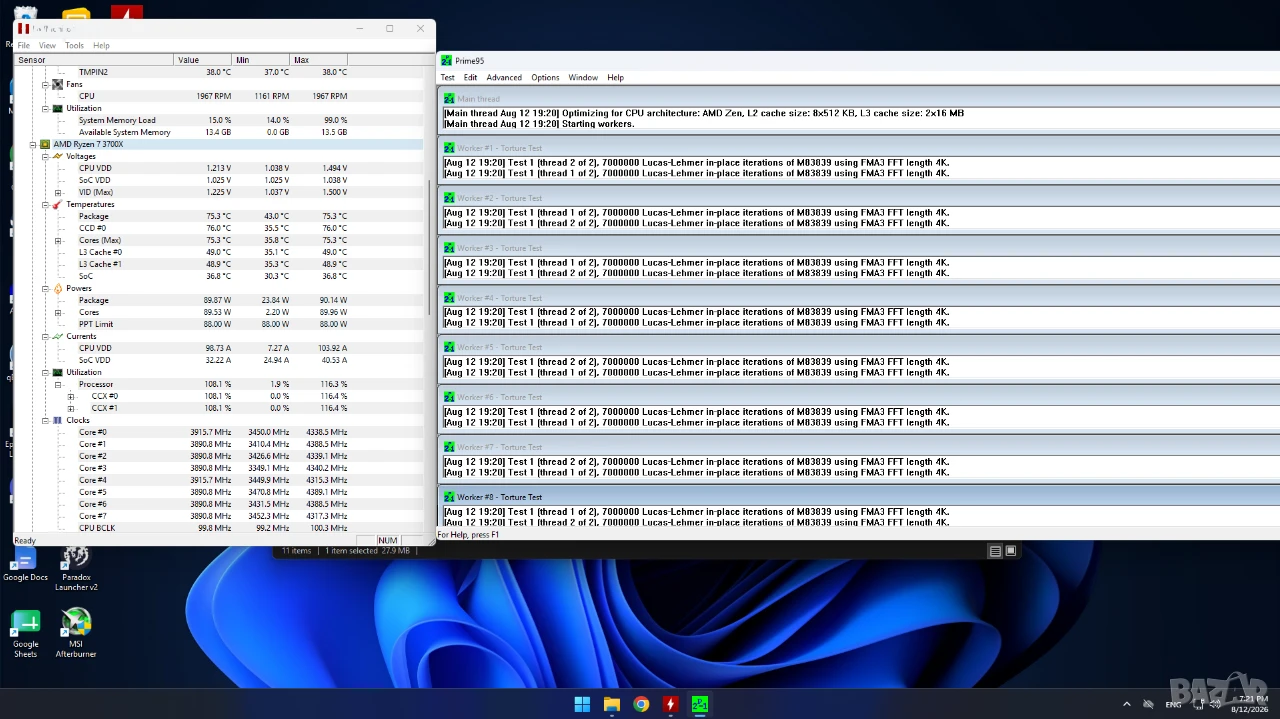Image resolution: width=1280 pixels, height=719 pixels.
Task: Click the Prime95 title bar icon
Action: [447, 61]
